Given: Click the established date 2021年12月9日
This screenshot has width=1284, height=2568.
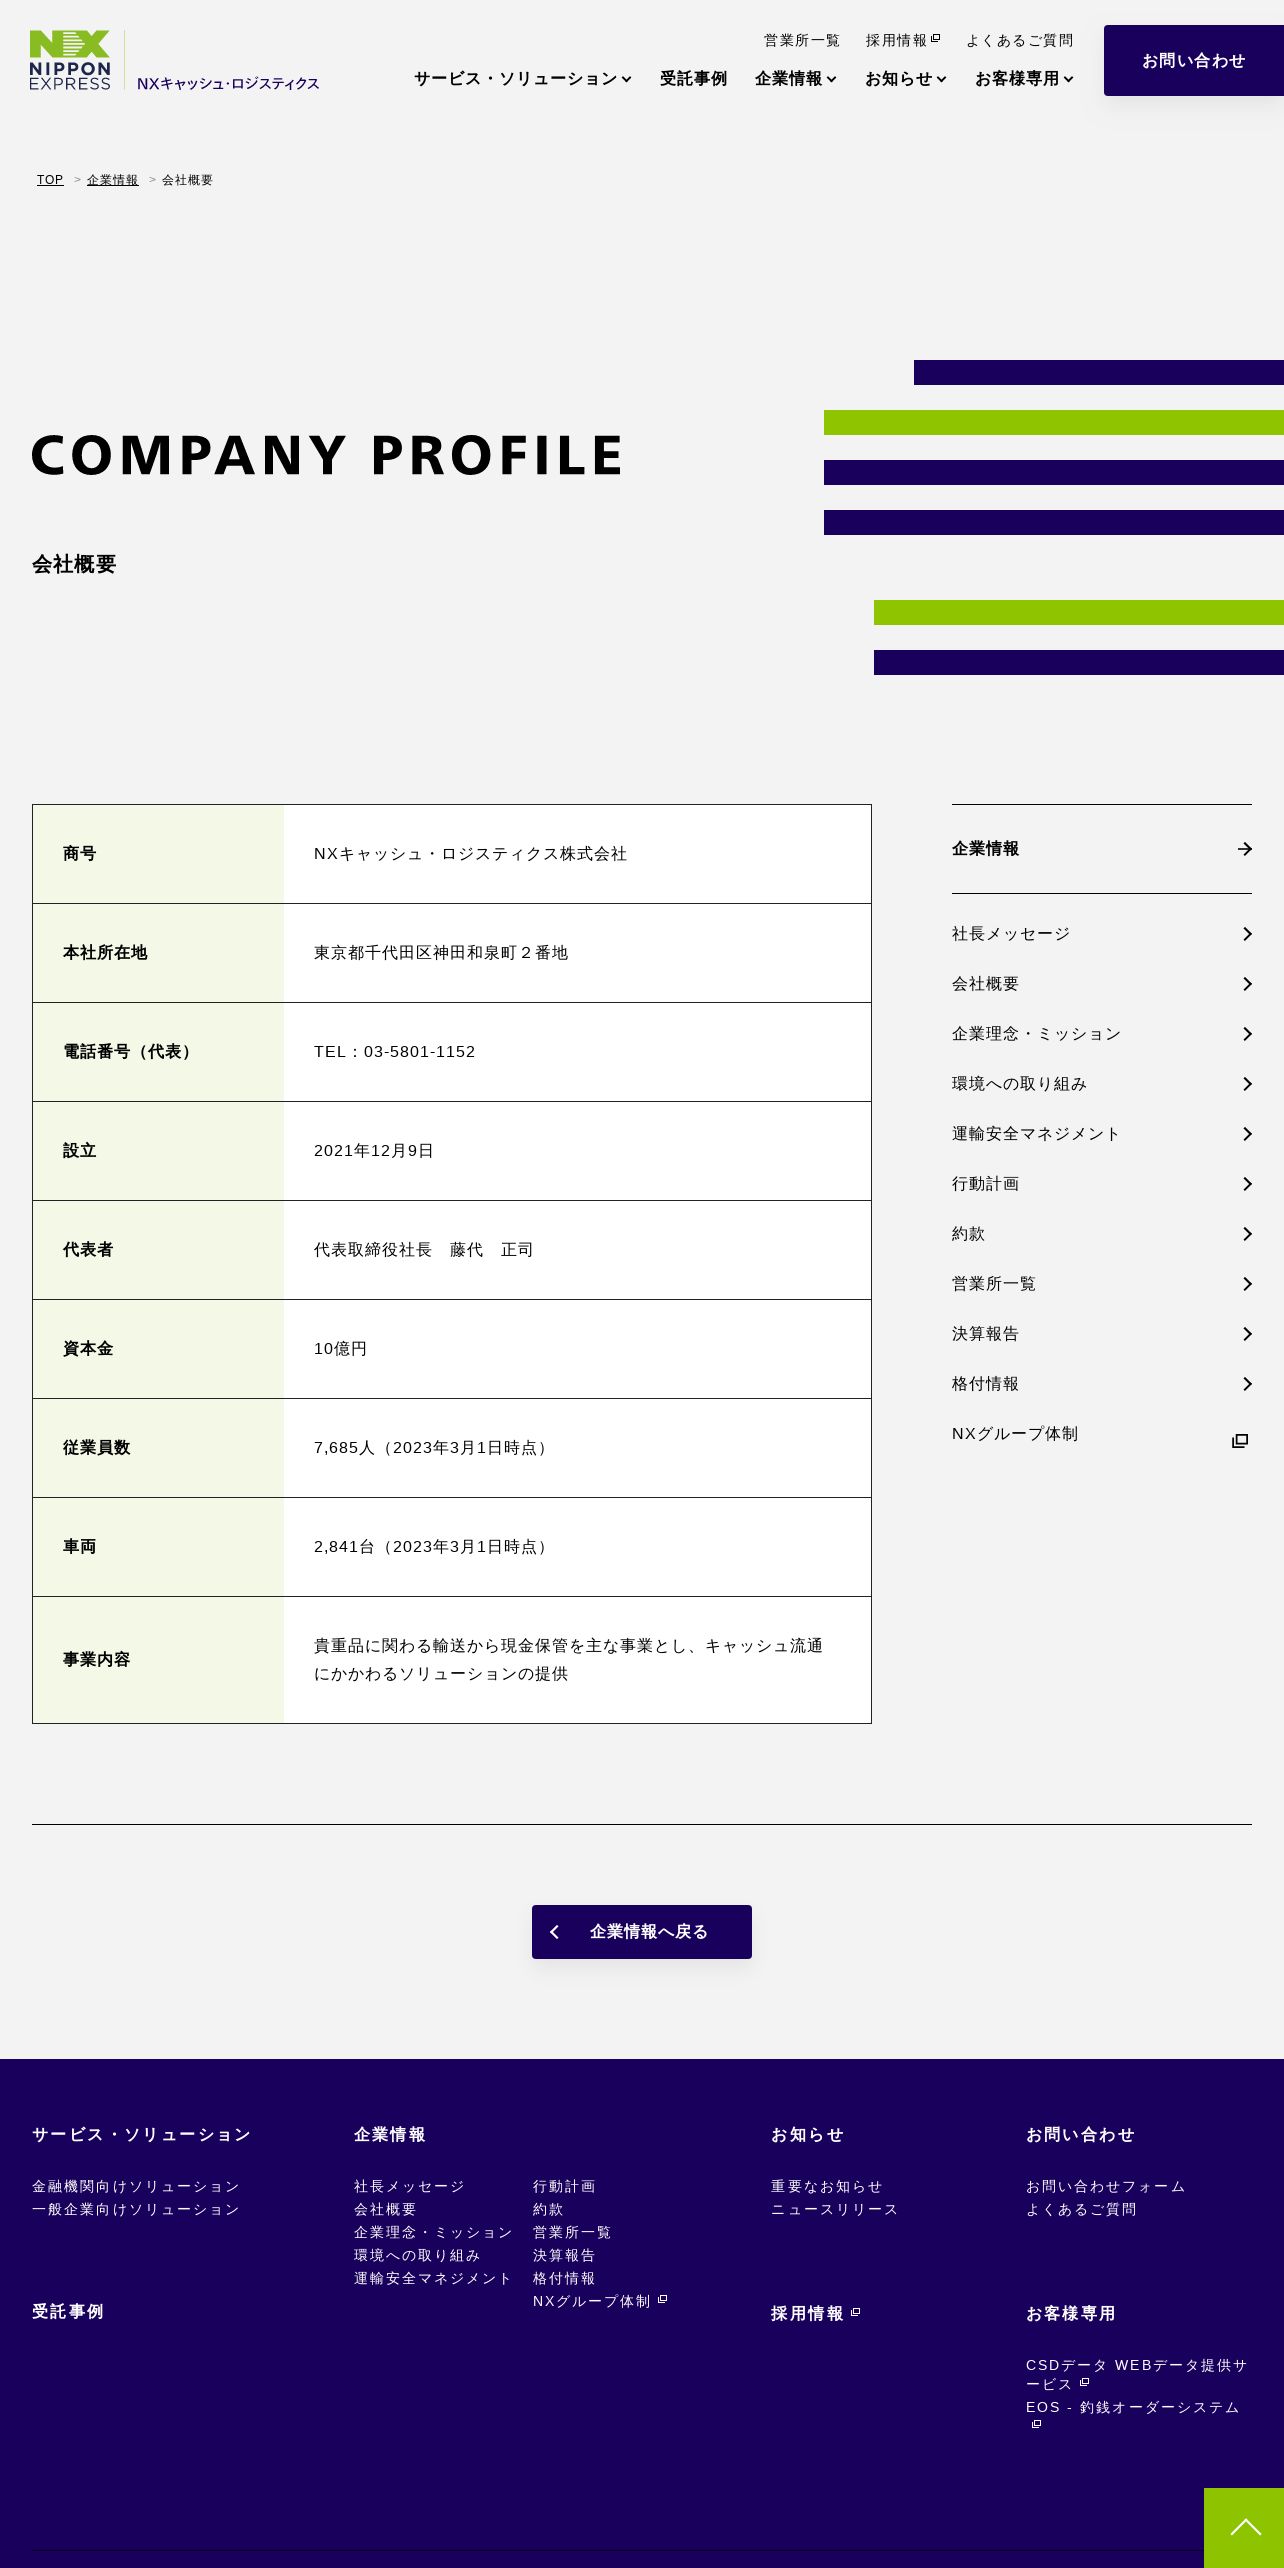Looking at the screenshot, I should pyautogui.click(x=374, y=1151).
